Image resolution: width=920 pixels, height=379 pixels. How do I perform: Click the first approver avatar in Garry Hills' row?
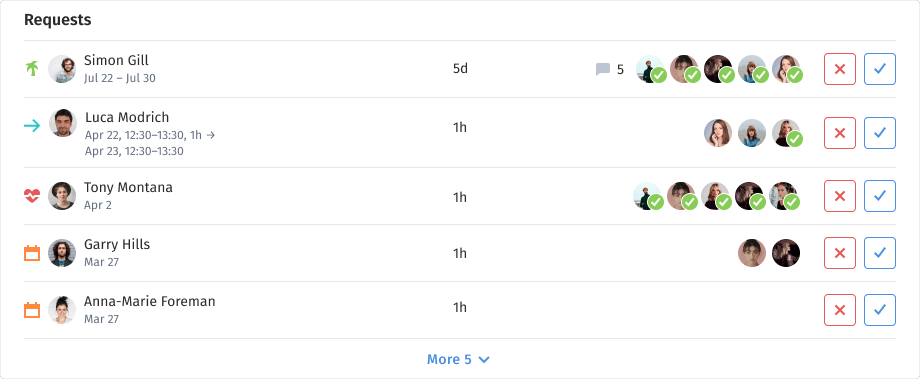[x=752, y=253]
